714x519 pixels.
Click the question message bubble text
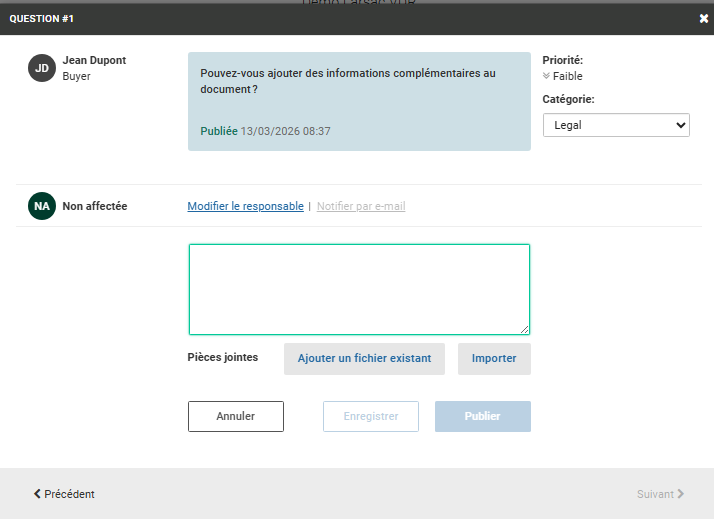tap(347, 81)
